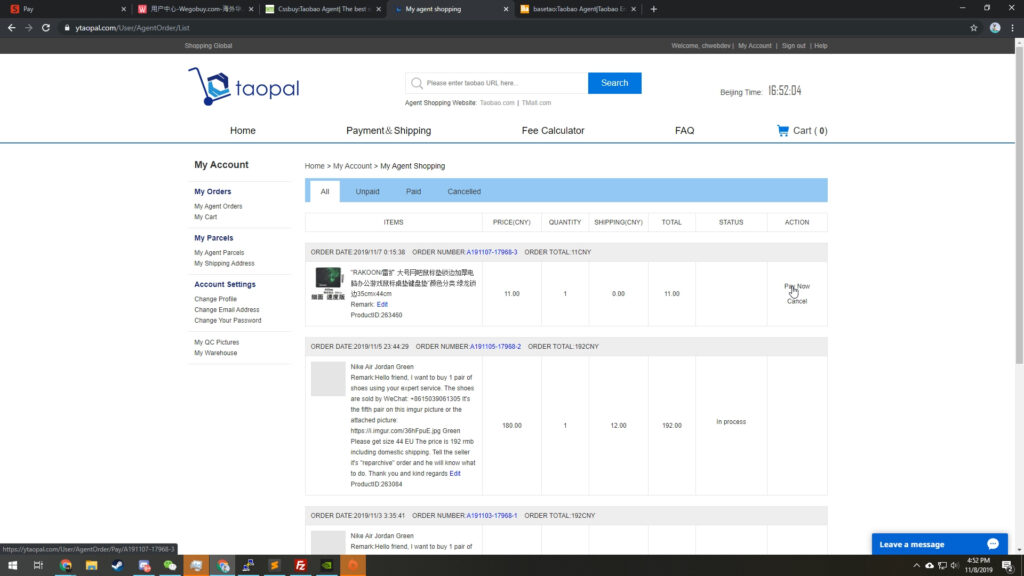Click the browser forward arrow
The height and width of the screenshot is (576, 1024).
tap(29, 28)
